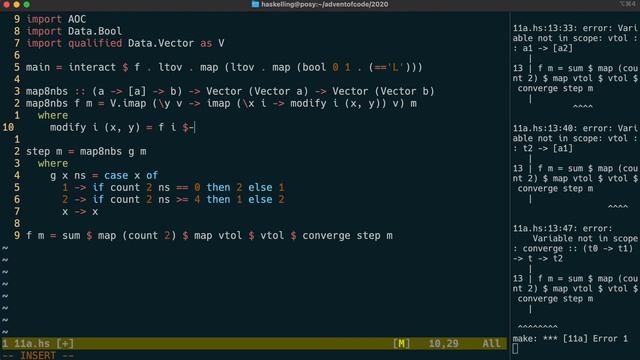Click the folder icon in window title
Viewport: 640px width, 360px height.
pyautogui.click(x=255, y=4)
